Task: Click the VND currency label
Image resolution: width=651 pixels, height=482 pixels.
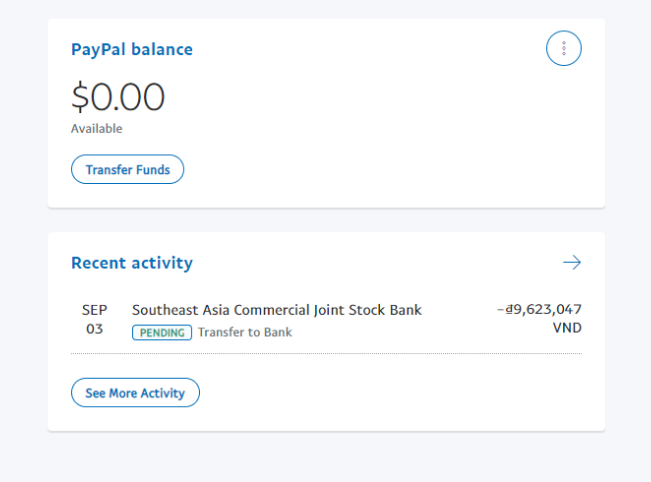Action: click(566, 328)
